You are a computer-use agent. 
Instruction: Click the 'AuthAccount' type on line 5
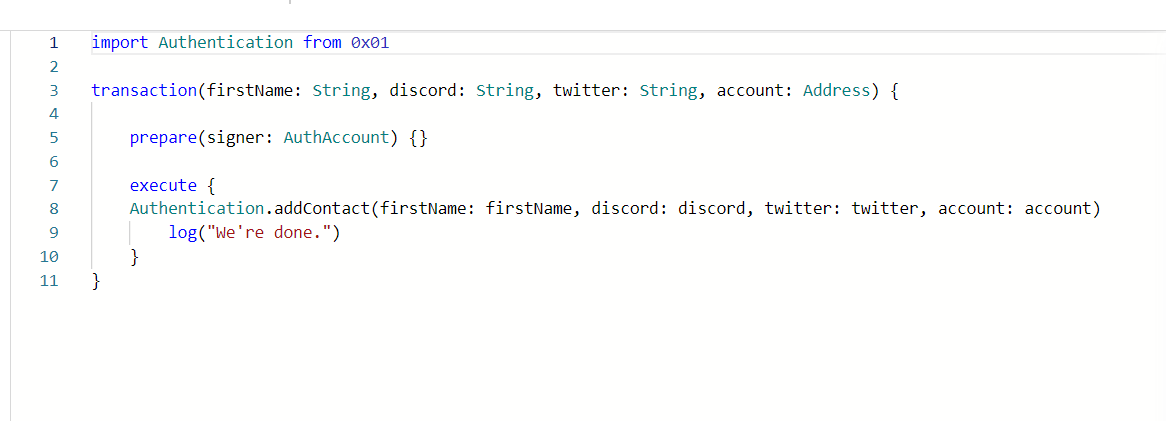point(336,138)
